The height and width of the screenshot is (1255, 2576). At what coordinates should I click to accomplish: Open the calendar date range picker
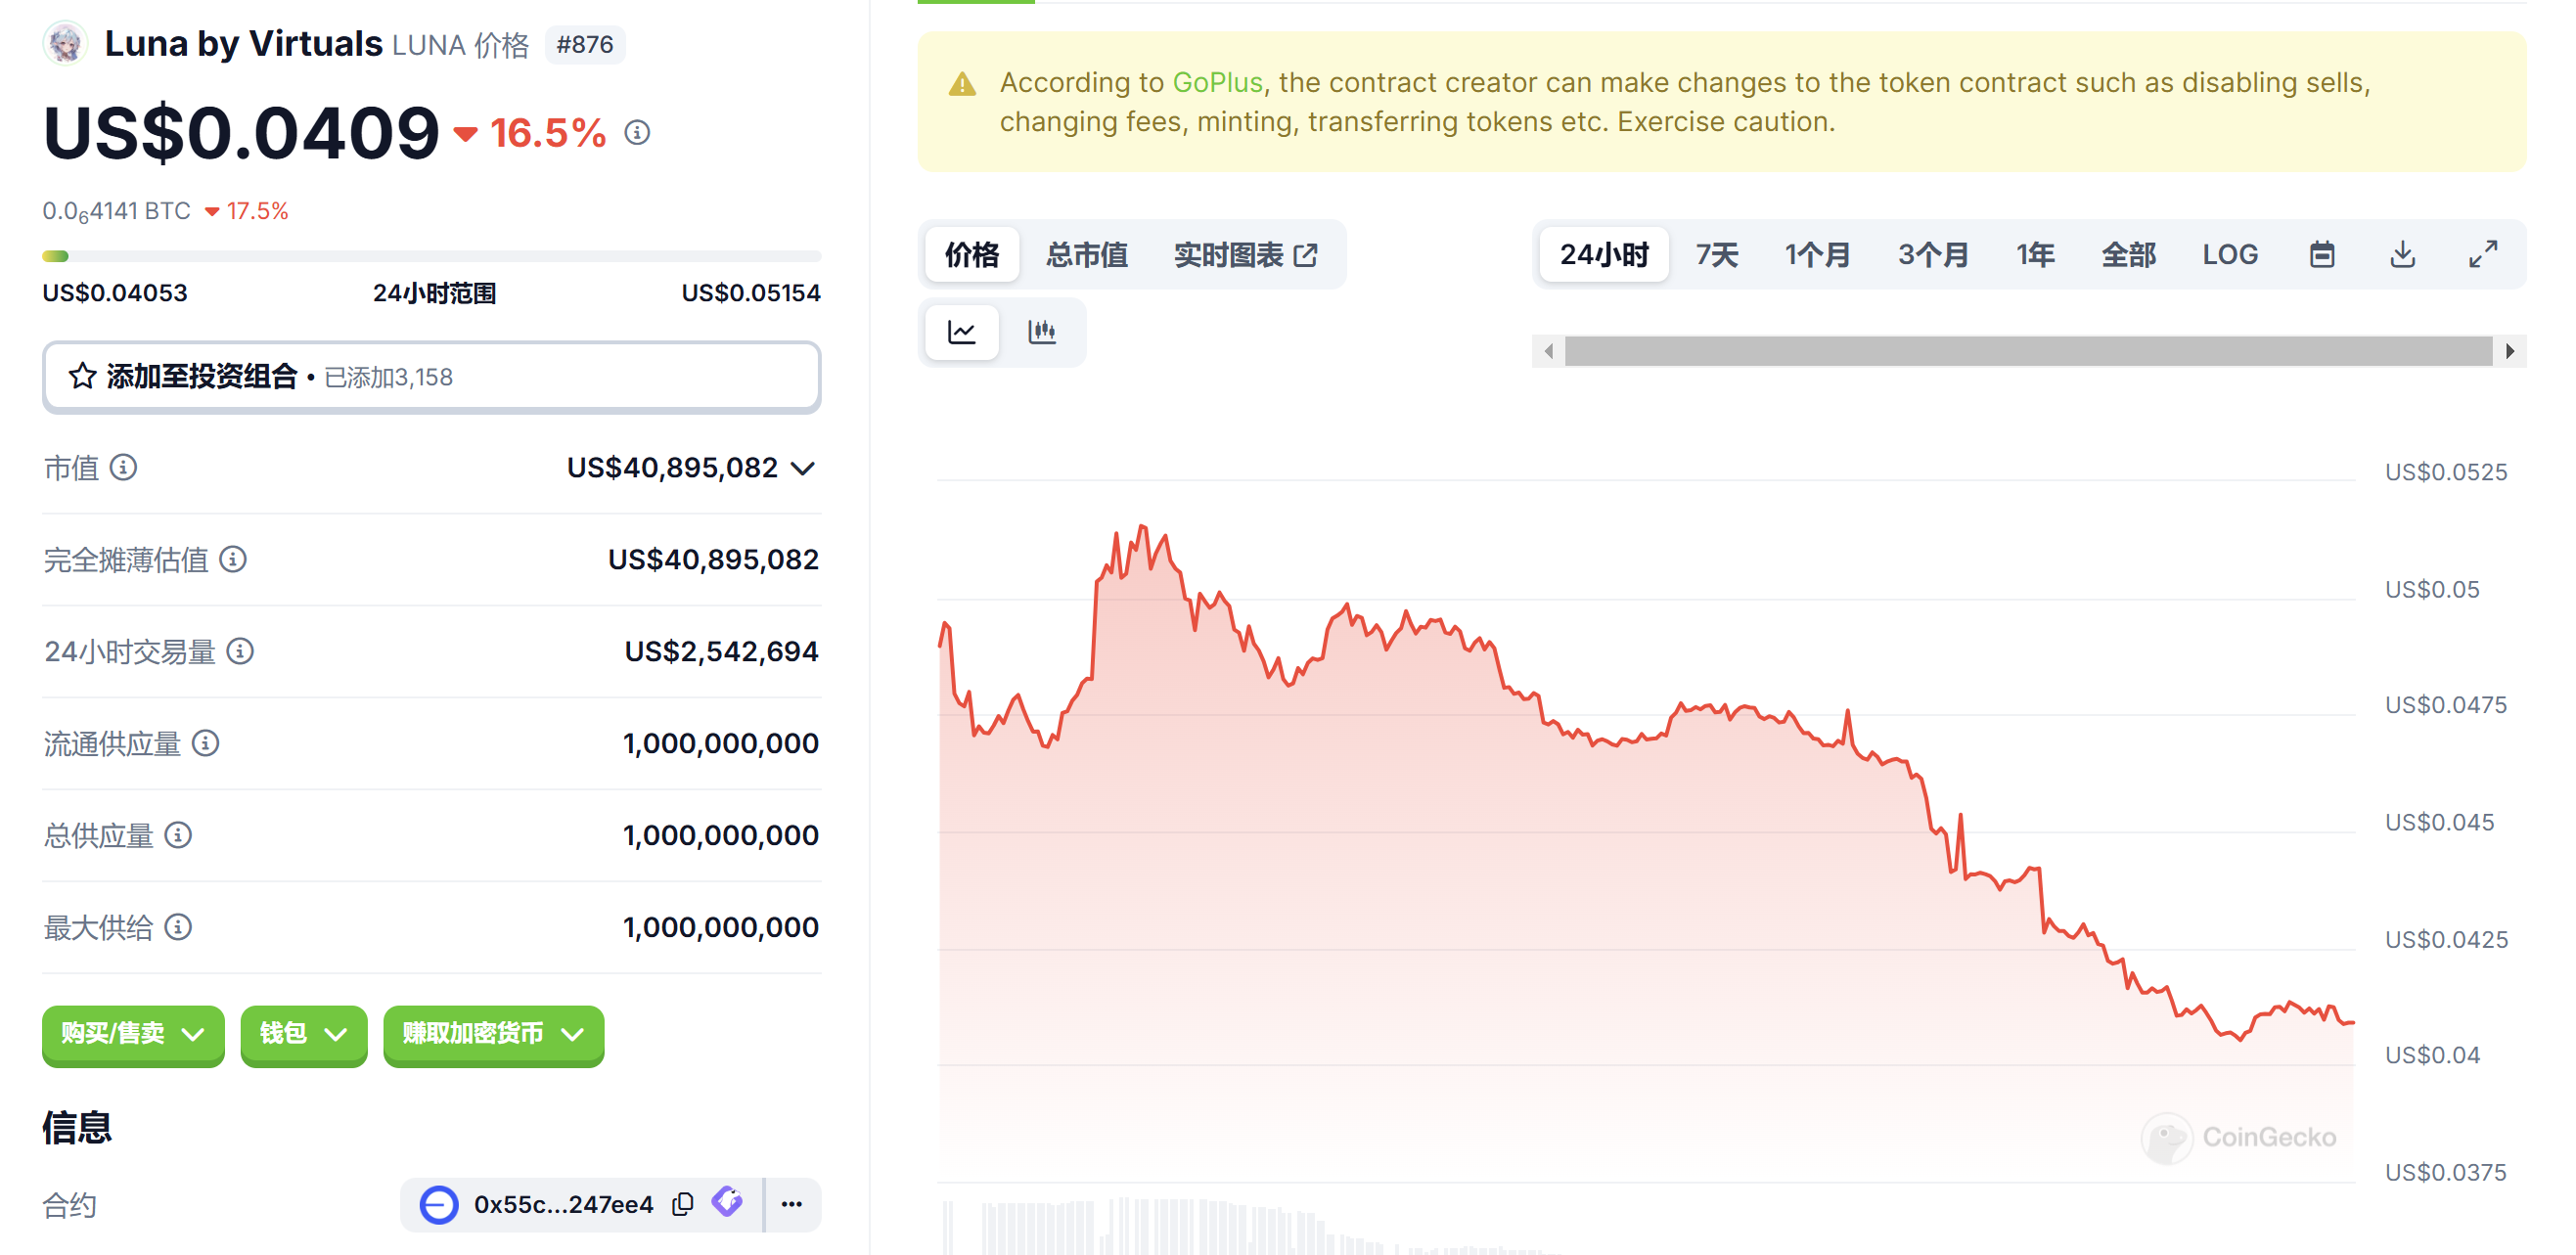(x=2322, y=255)
